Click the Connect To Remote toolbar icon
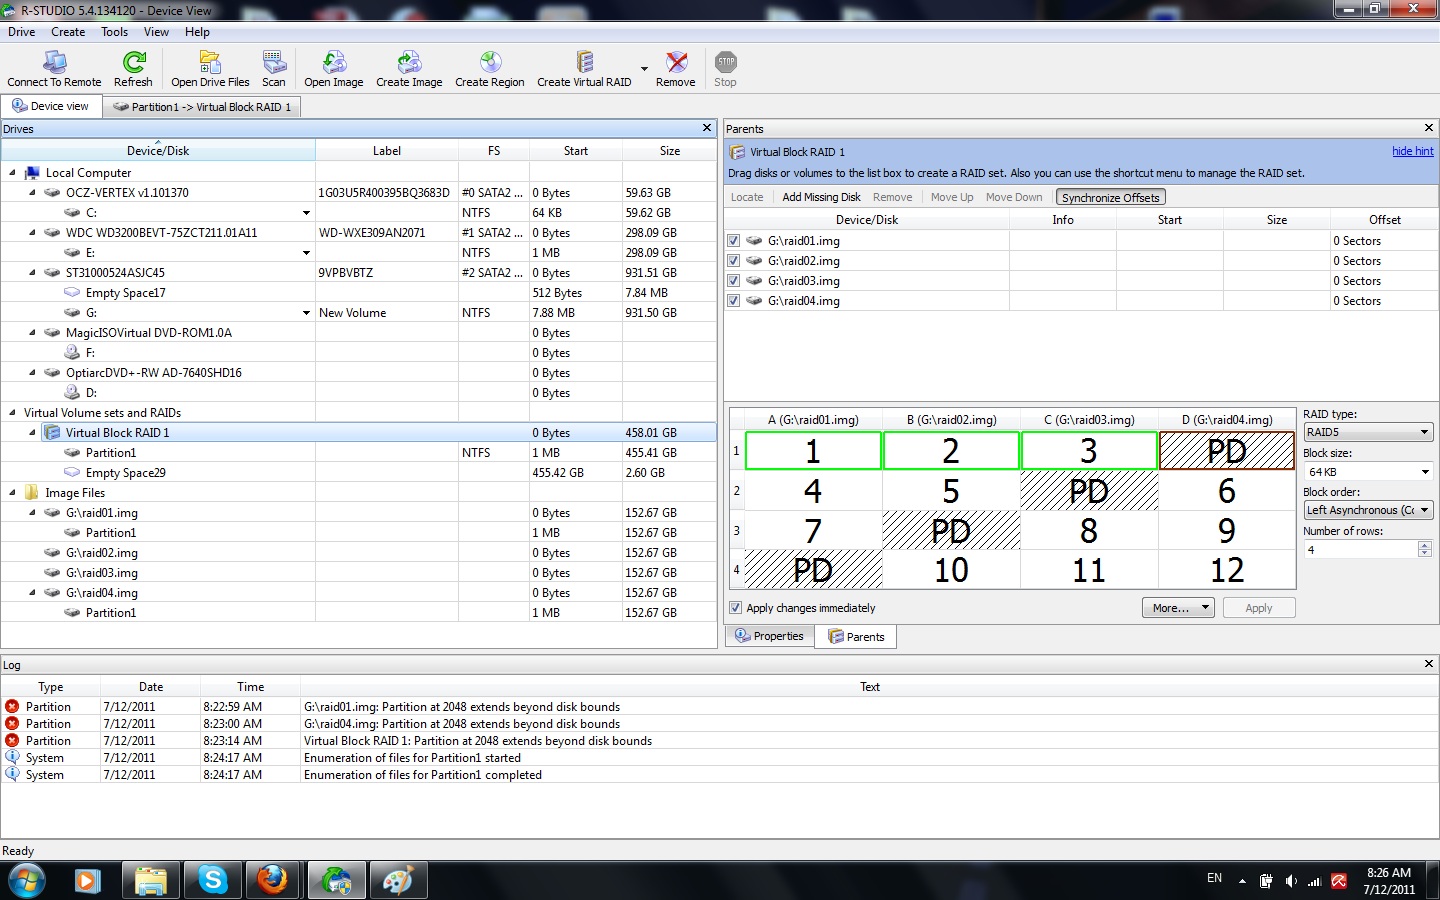 (54, 70)
